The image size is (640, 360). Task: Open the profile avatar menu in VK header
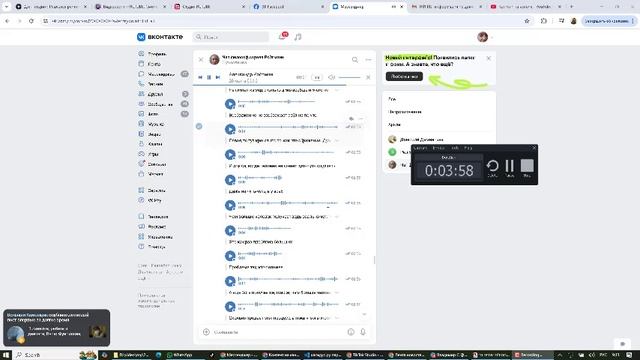coord(485,37)
